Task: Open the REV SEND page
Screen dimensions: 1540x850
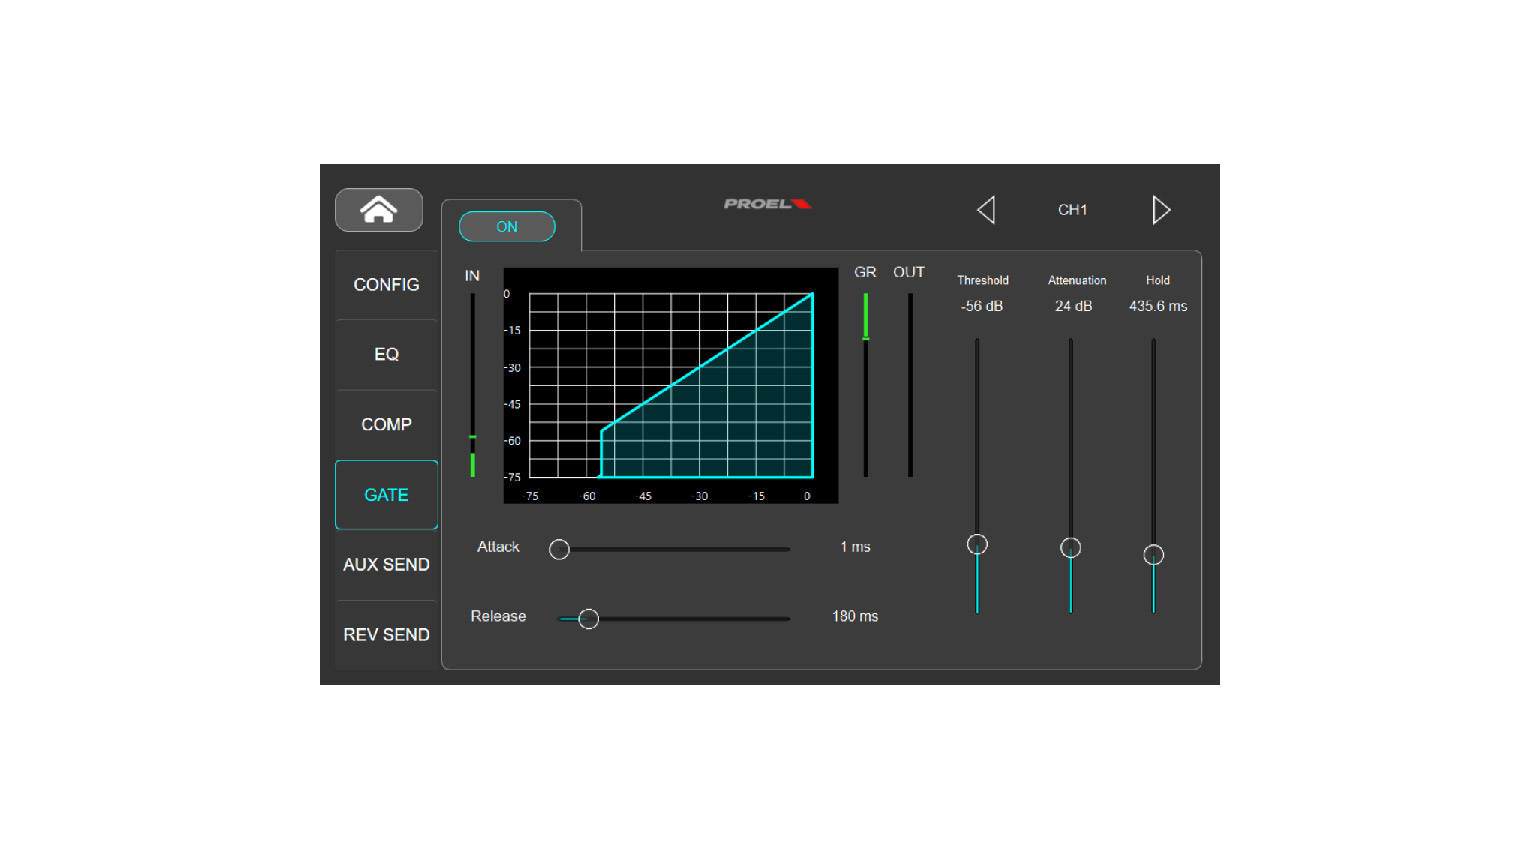Action: click(x=386, y=635)
